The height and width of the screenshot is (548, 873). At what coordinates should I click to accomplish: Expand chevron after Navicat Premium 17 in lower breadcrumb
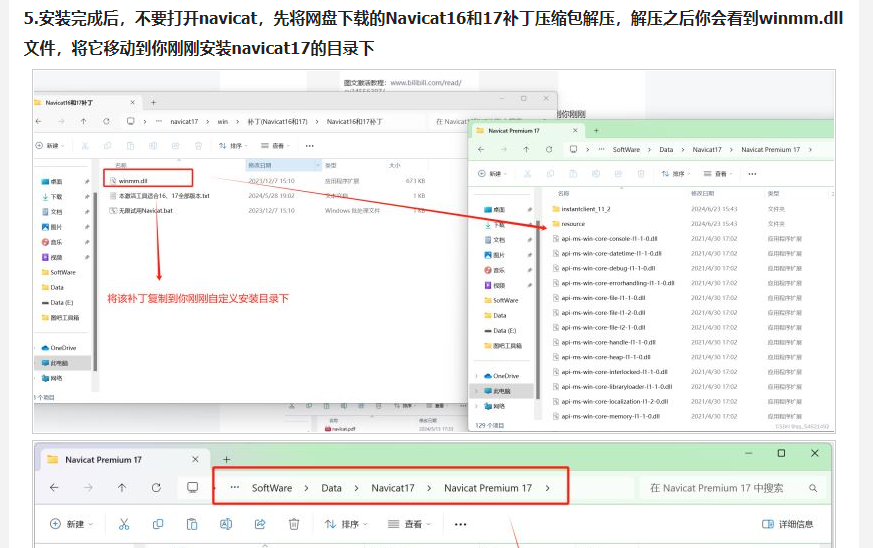point(547,488)
